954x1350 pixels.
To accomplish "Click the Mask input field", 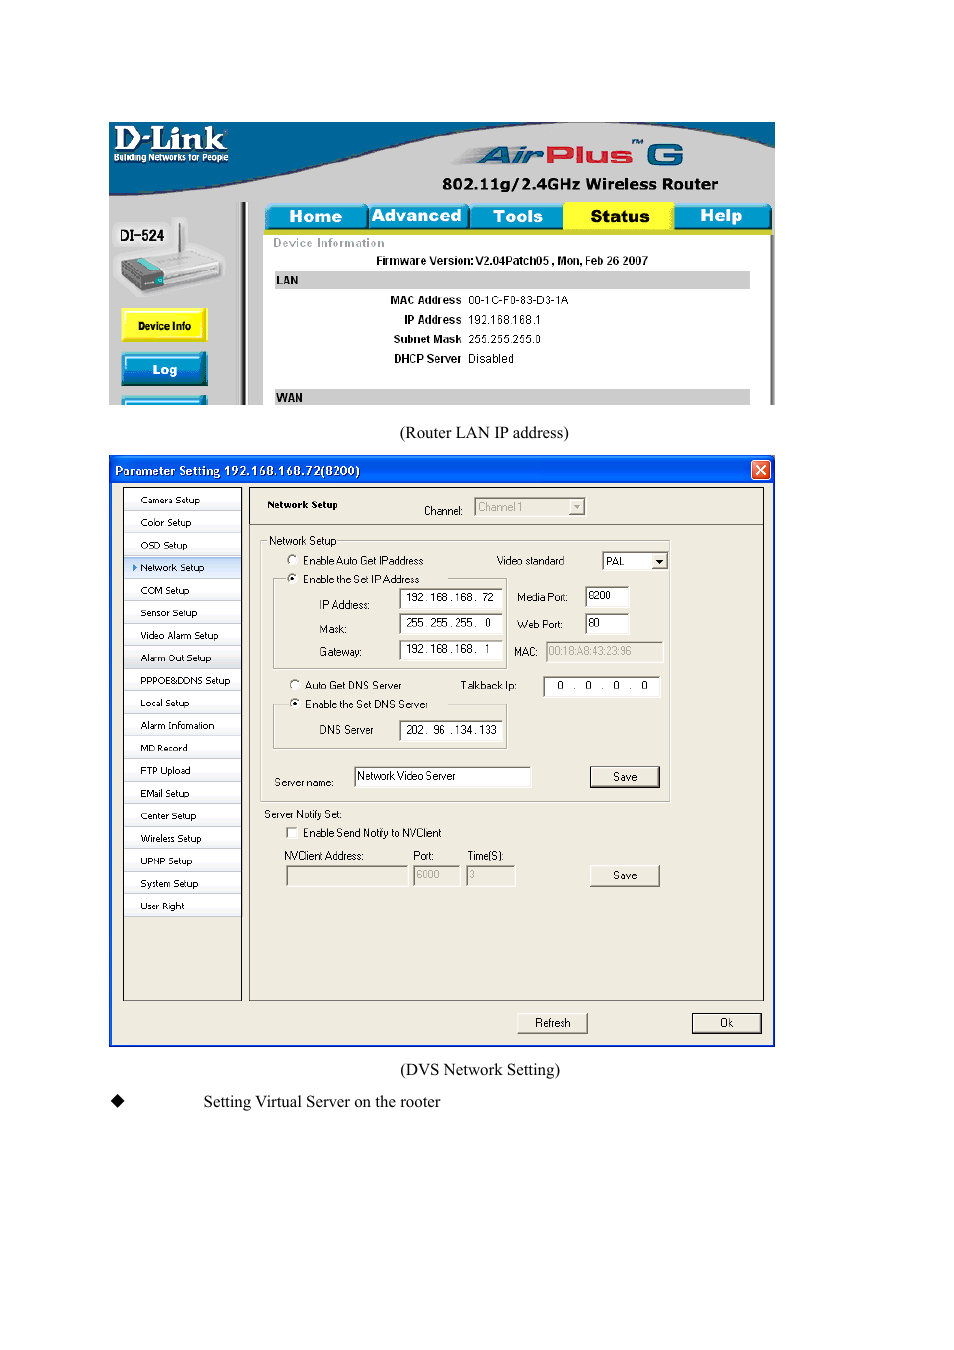I will [451, 623].
